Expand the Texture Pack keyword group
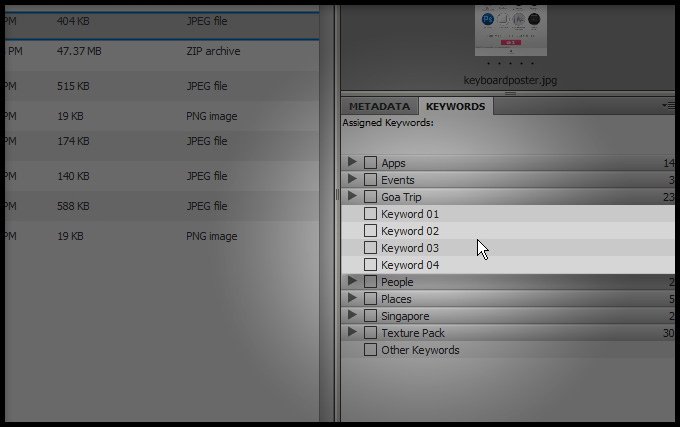 (352, 333)
